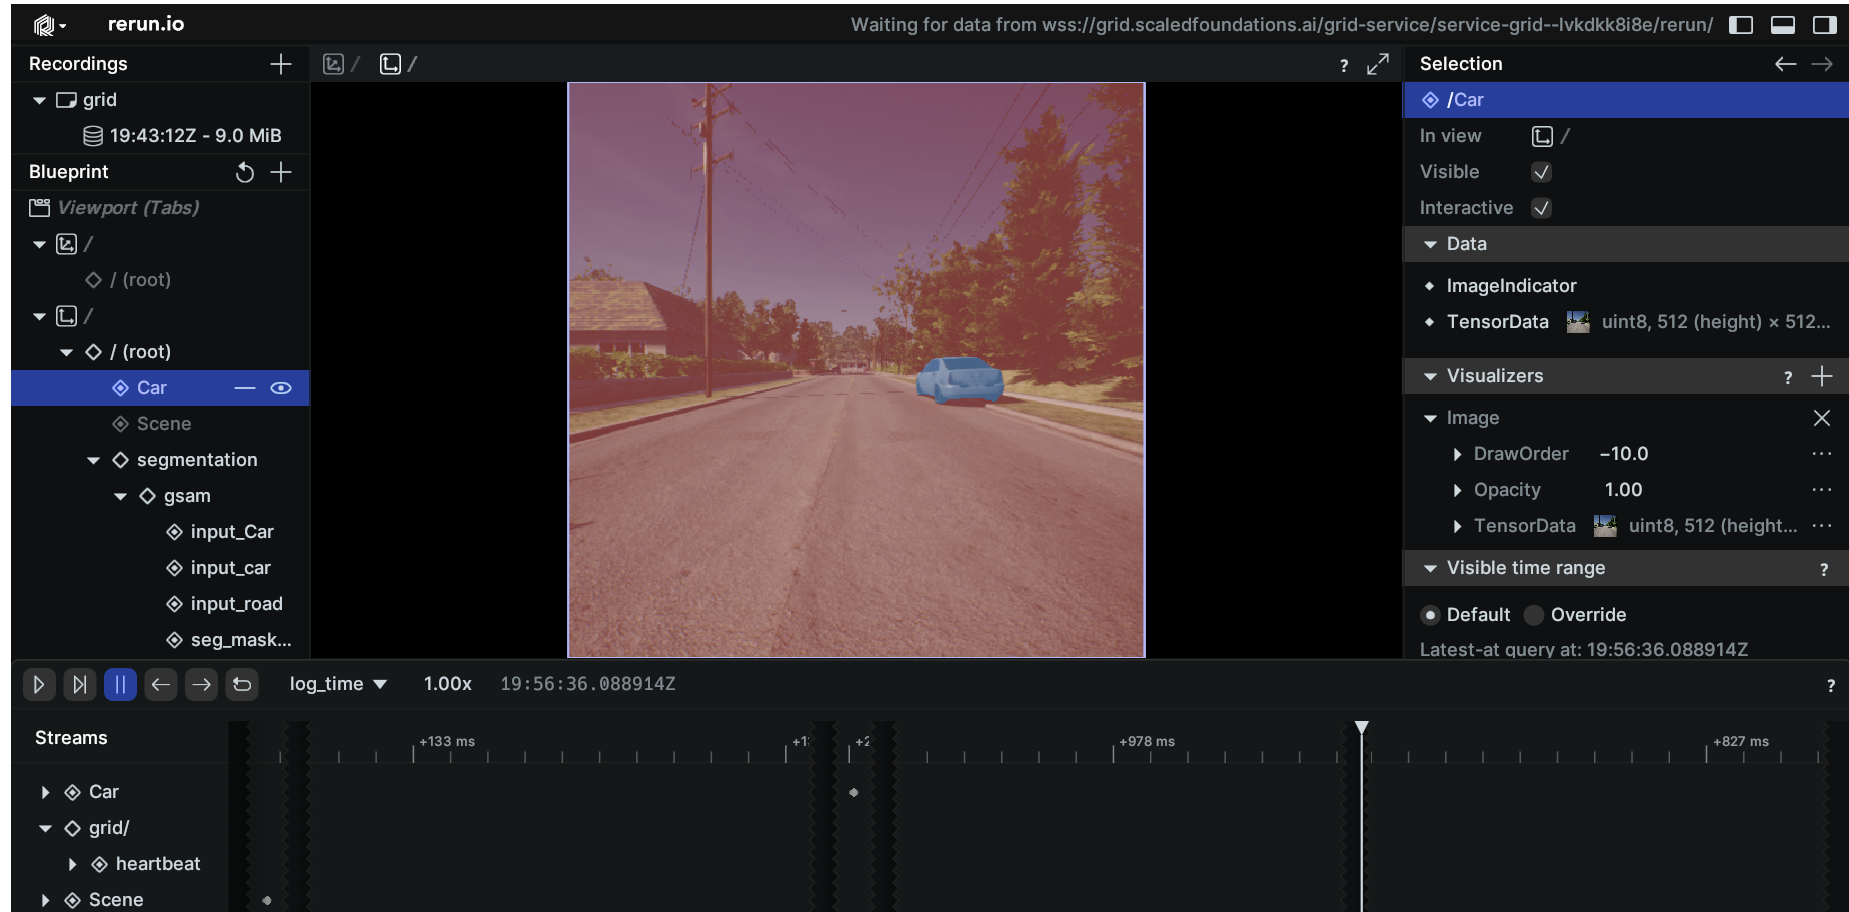Collapse the grid recording tree

click(x=39, y=100)
